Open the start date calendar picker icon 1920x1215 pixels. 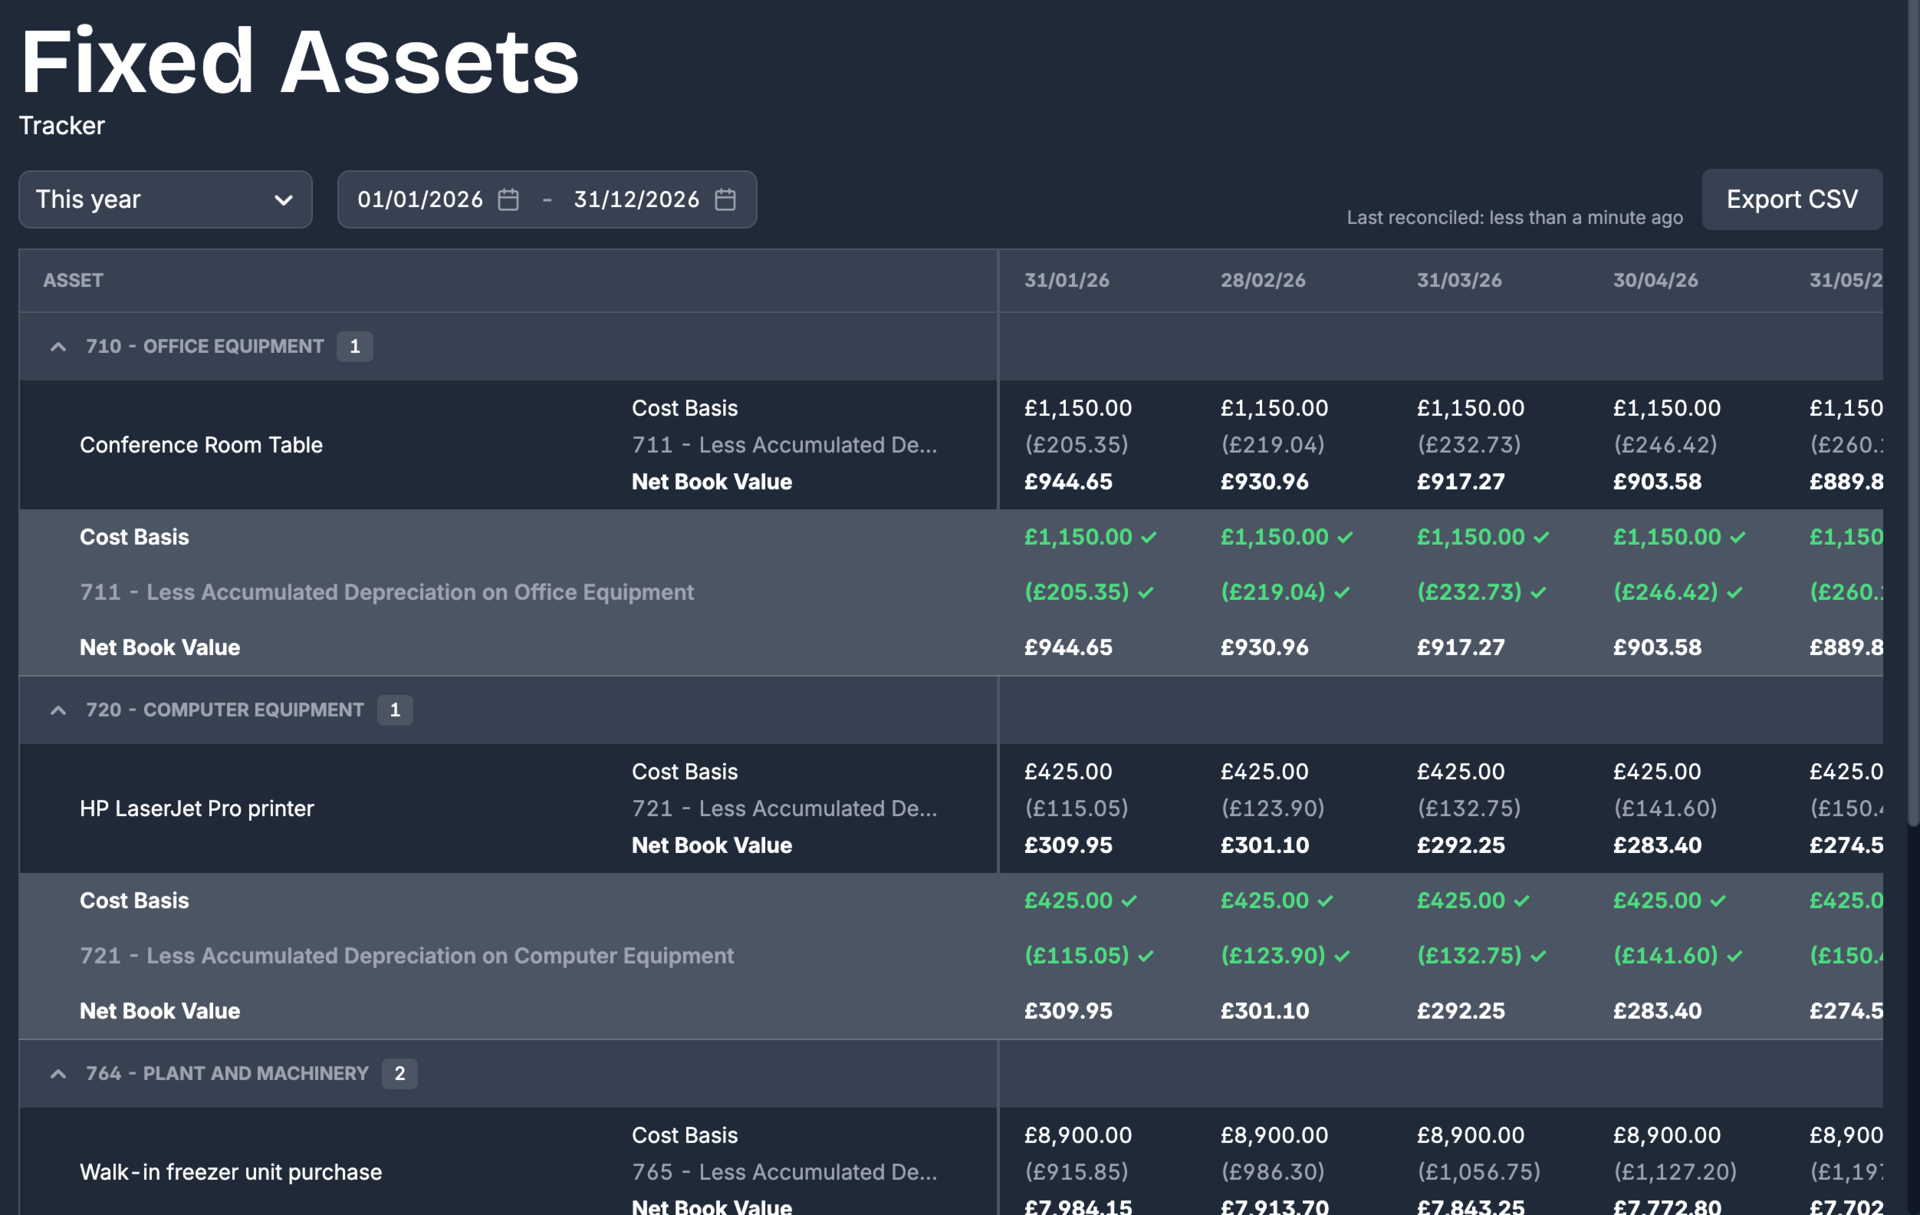508,199
